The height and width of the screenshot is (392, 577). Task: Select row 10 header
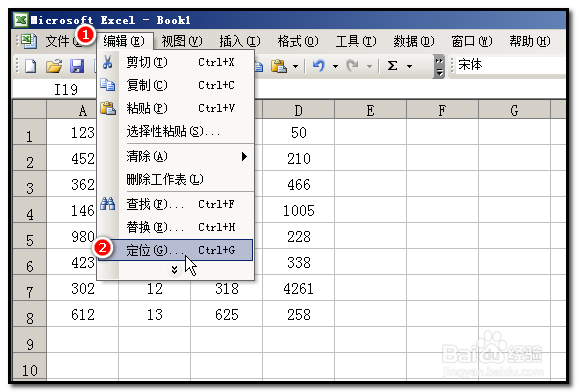[x=29, y=366]
